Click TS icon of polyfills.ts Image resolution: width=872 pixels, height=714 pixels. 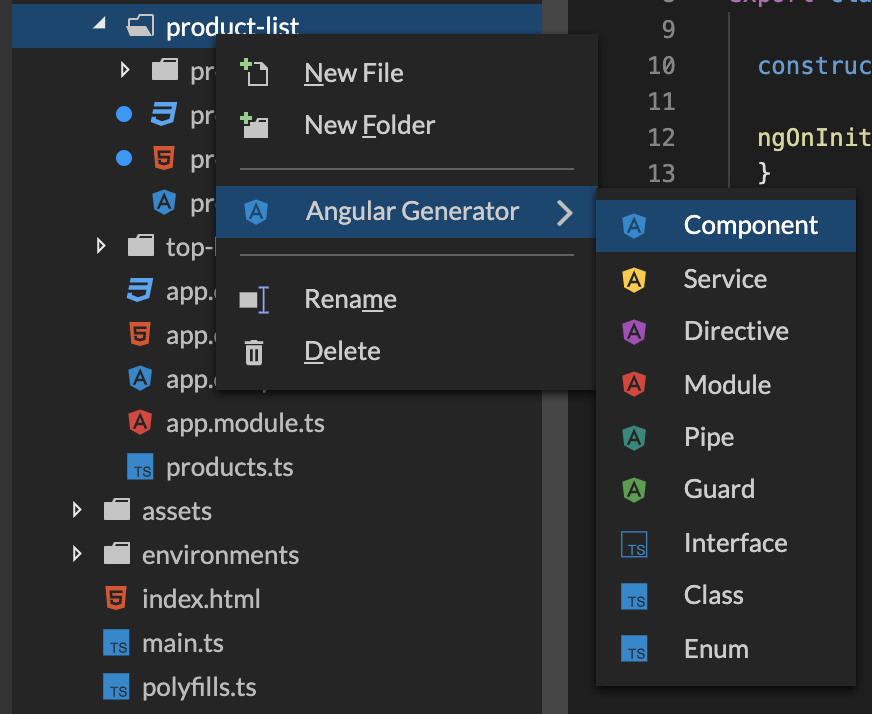pos(116,687)
